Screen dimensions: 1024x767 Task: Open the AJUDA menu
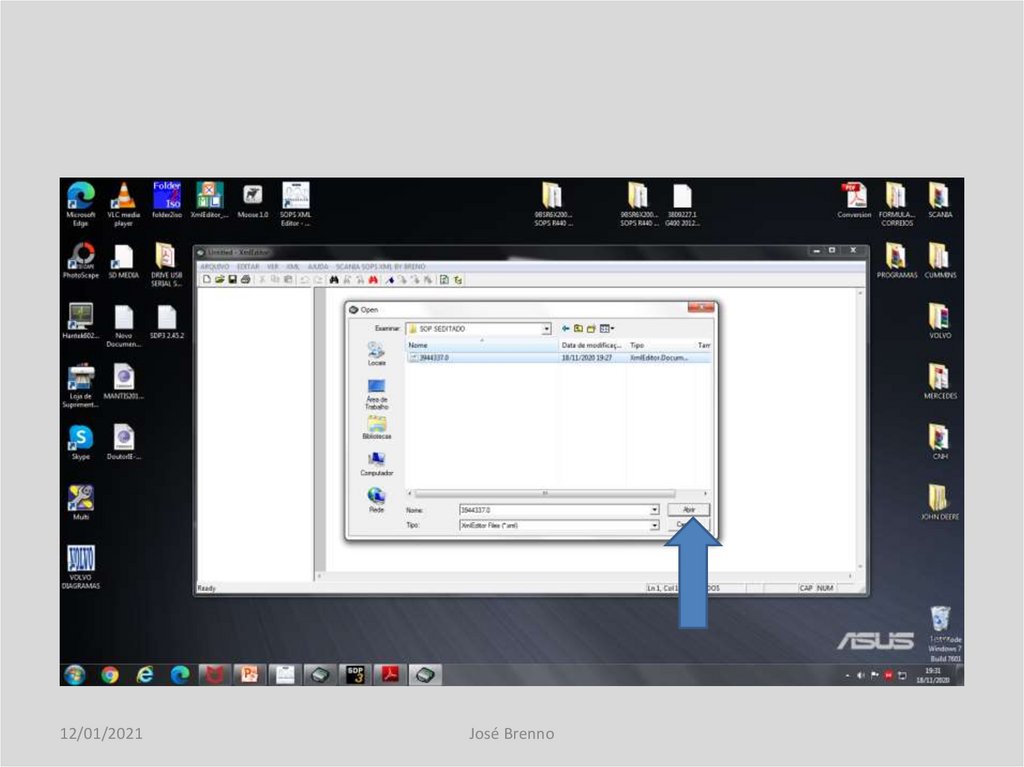[318, 267]
